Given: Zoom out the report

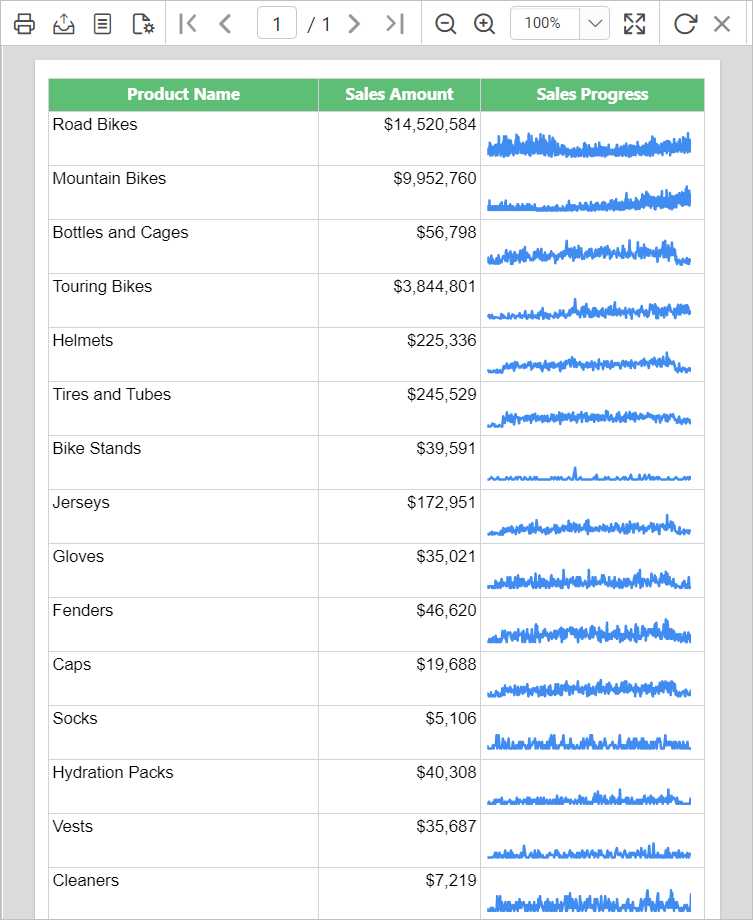Looking at the screenshot, I should tap(446, 23).
